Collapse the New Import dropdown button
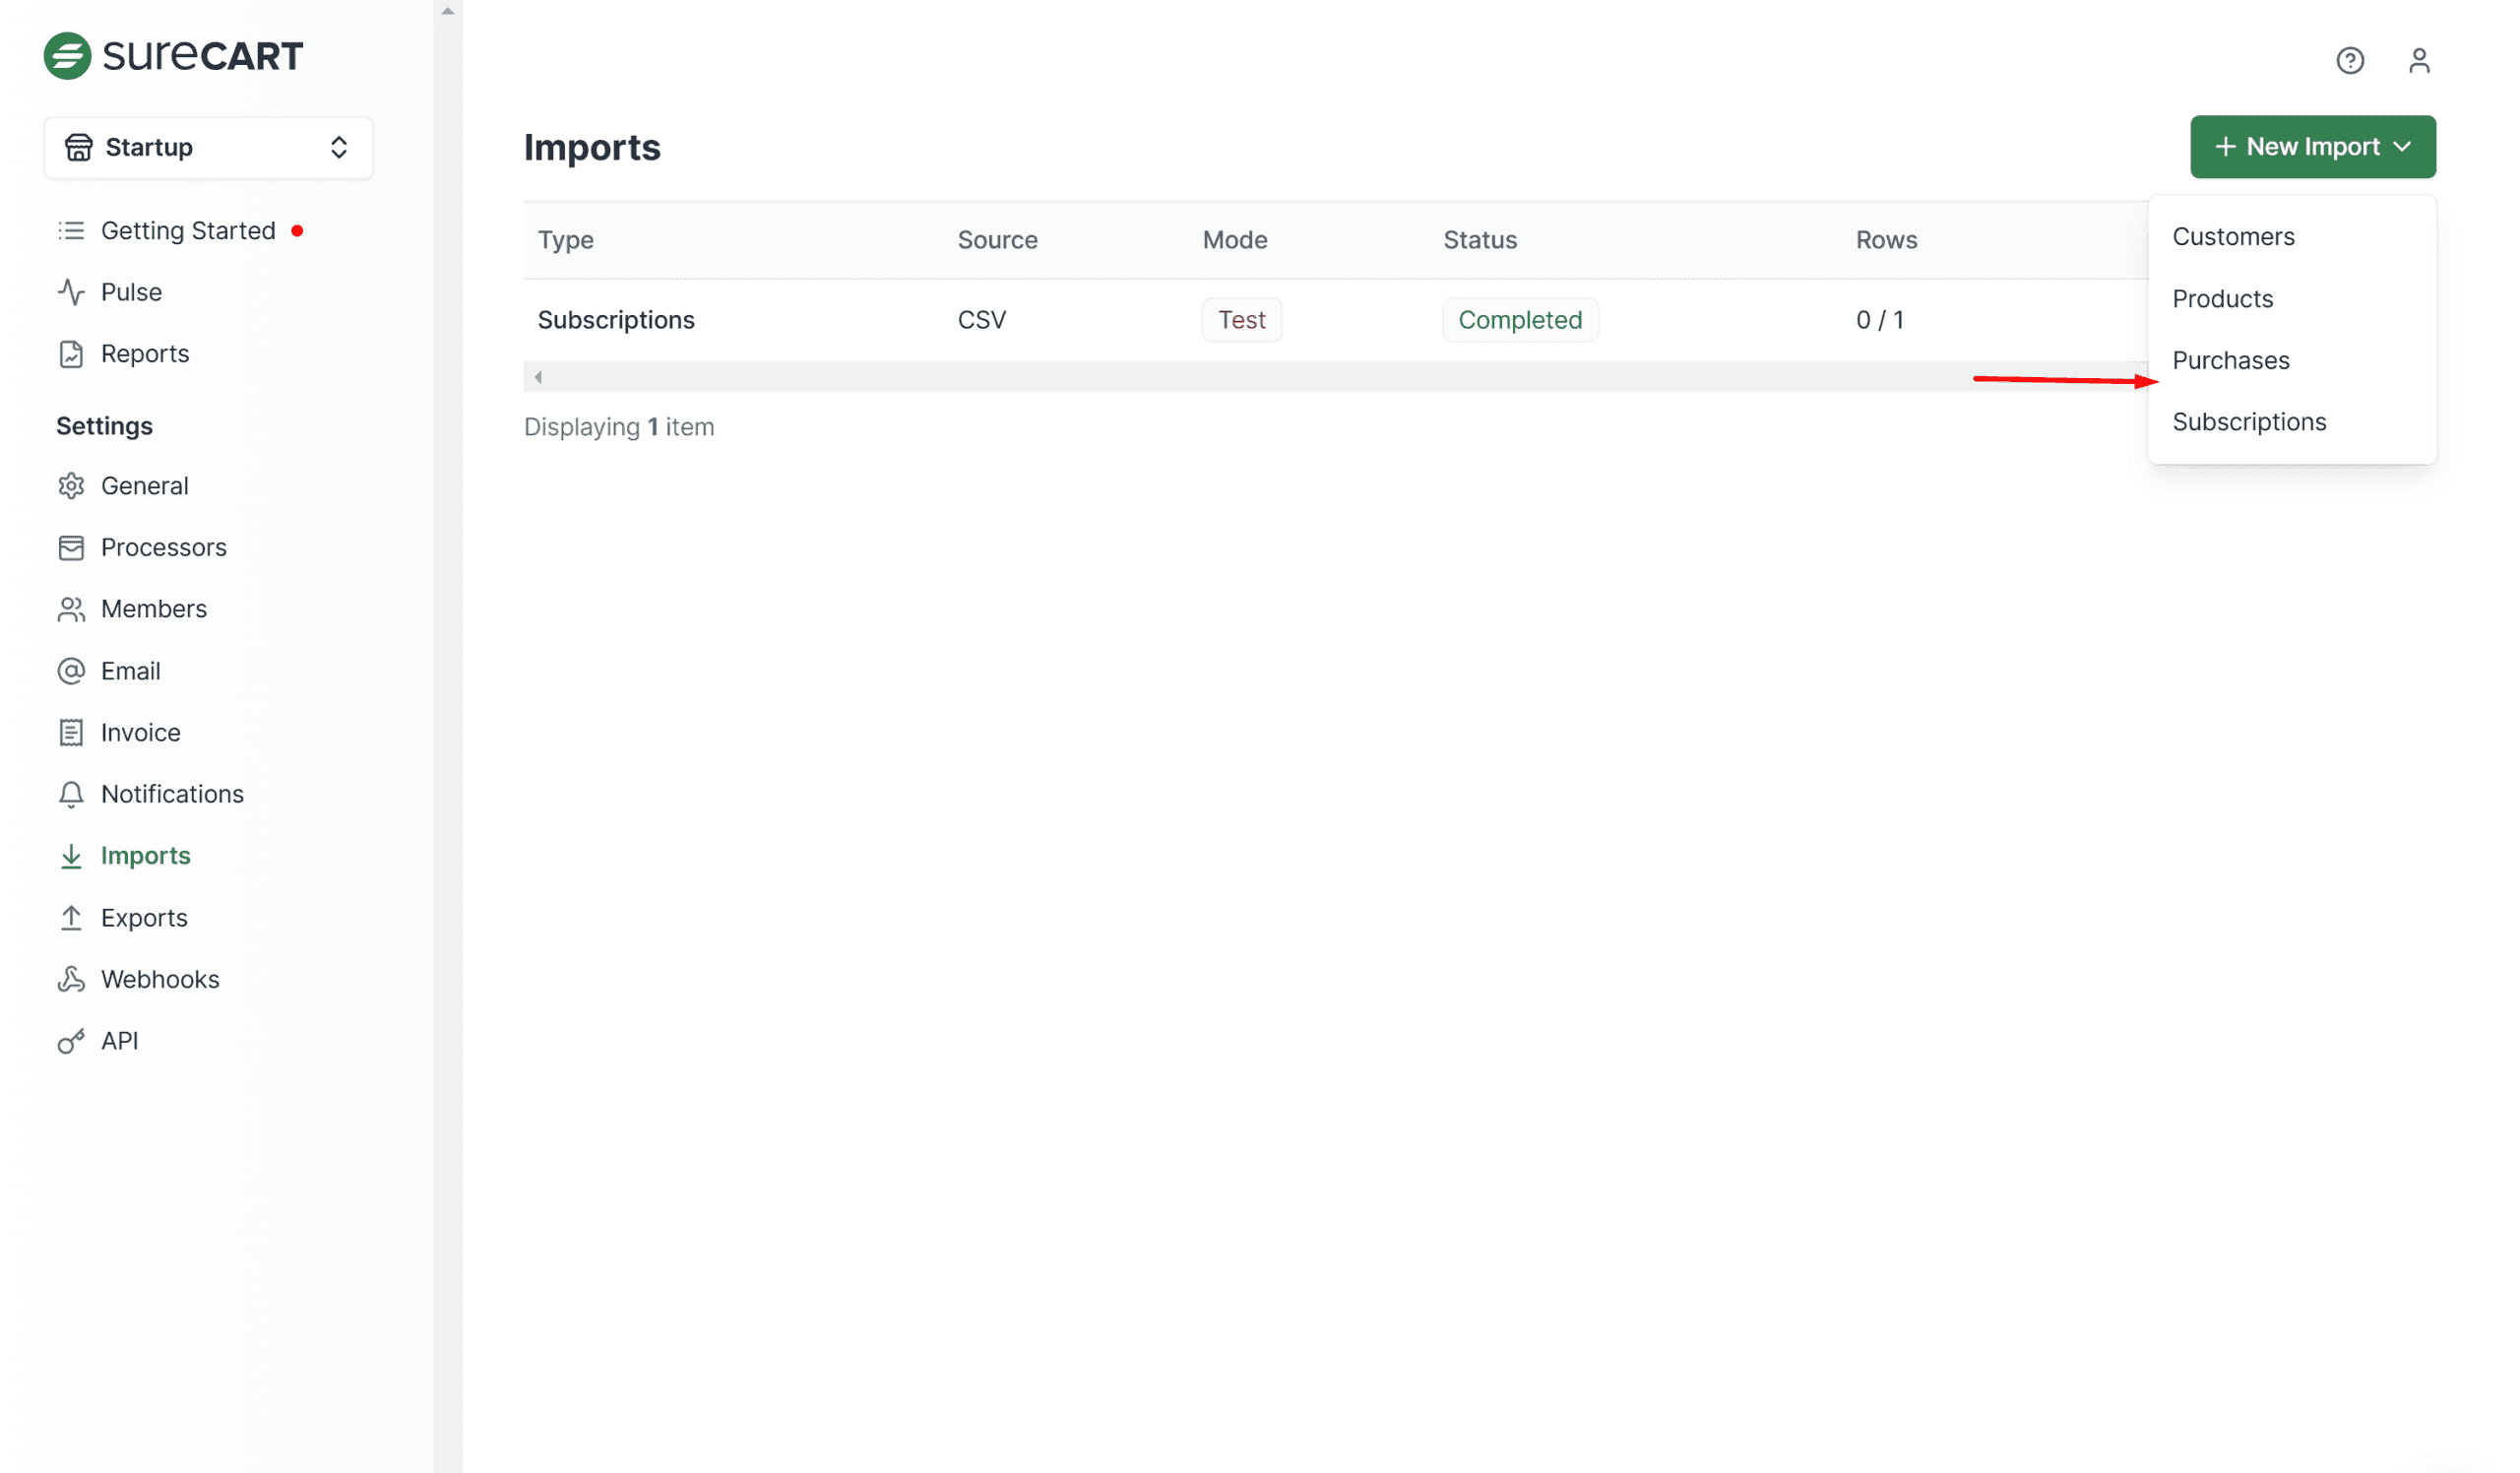 pos(2312,147)
